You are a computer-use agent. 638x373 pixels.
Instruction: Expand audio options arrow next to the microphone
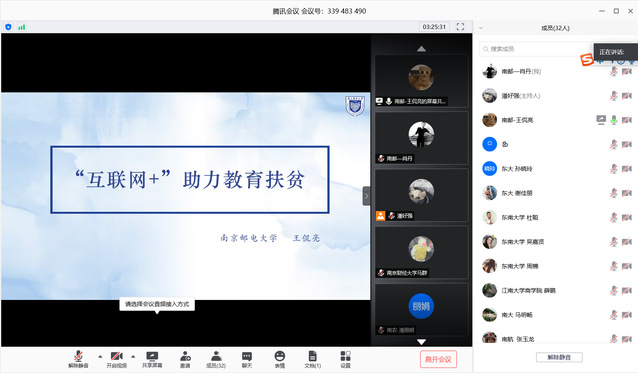[x=100, y=357]
